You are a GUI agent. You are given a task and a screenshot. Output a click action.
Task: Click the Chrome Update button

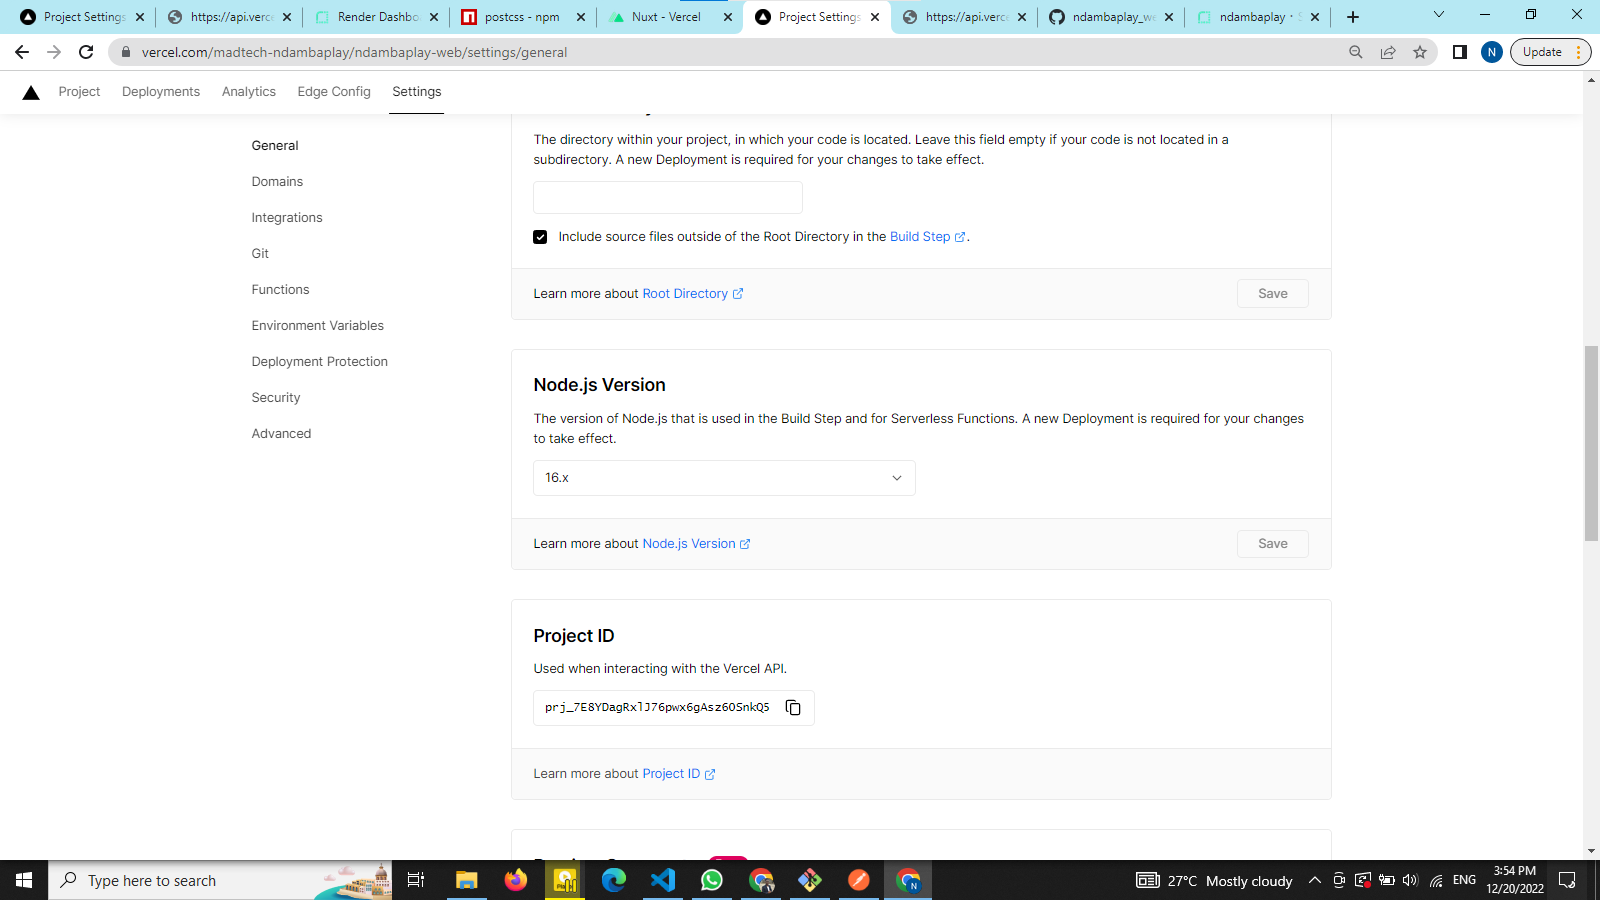point(1550,52)
